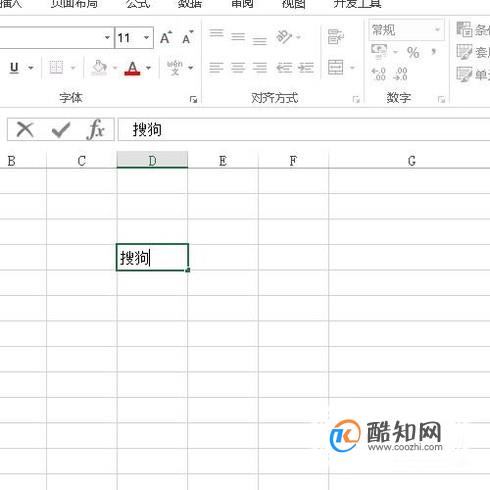Open the 视图 ribbon tab
This screenshot has width=490, height=490.
[294, 4]
